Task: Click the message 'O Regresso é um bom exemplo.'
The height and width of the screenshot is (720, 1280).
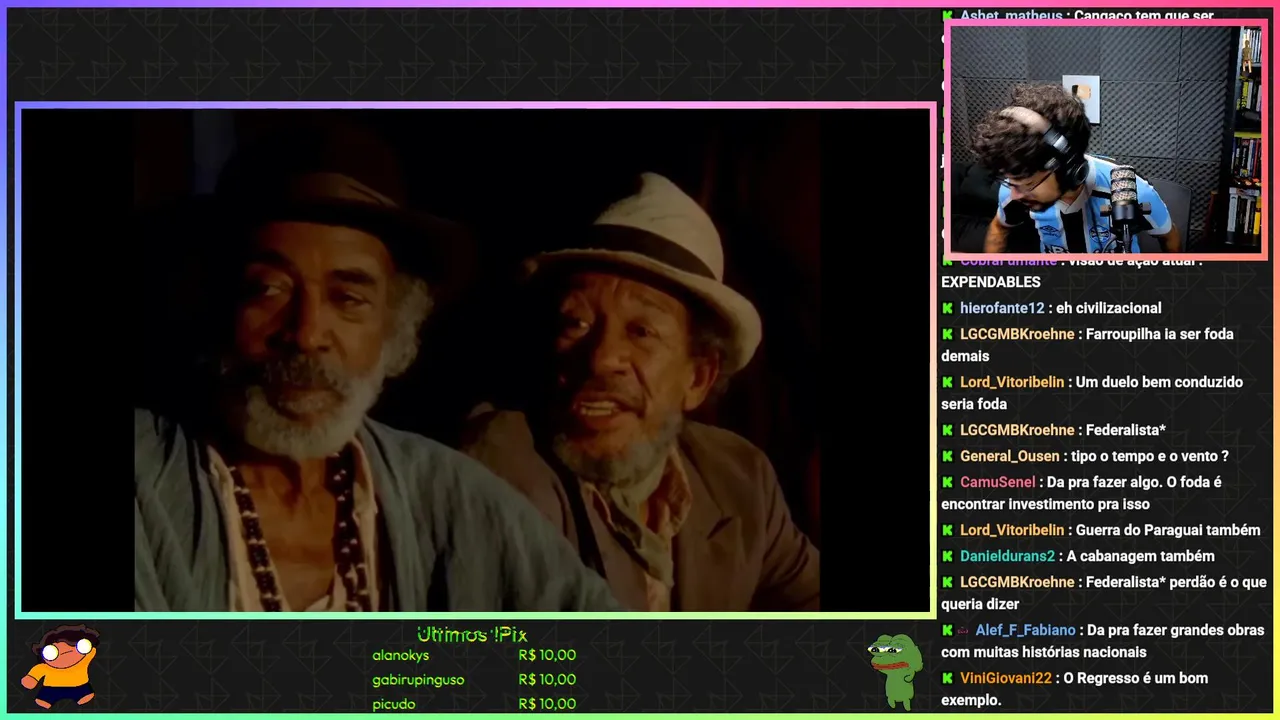Action: click(x=1075, y=689)
